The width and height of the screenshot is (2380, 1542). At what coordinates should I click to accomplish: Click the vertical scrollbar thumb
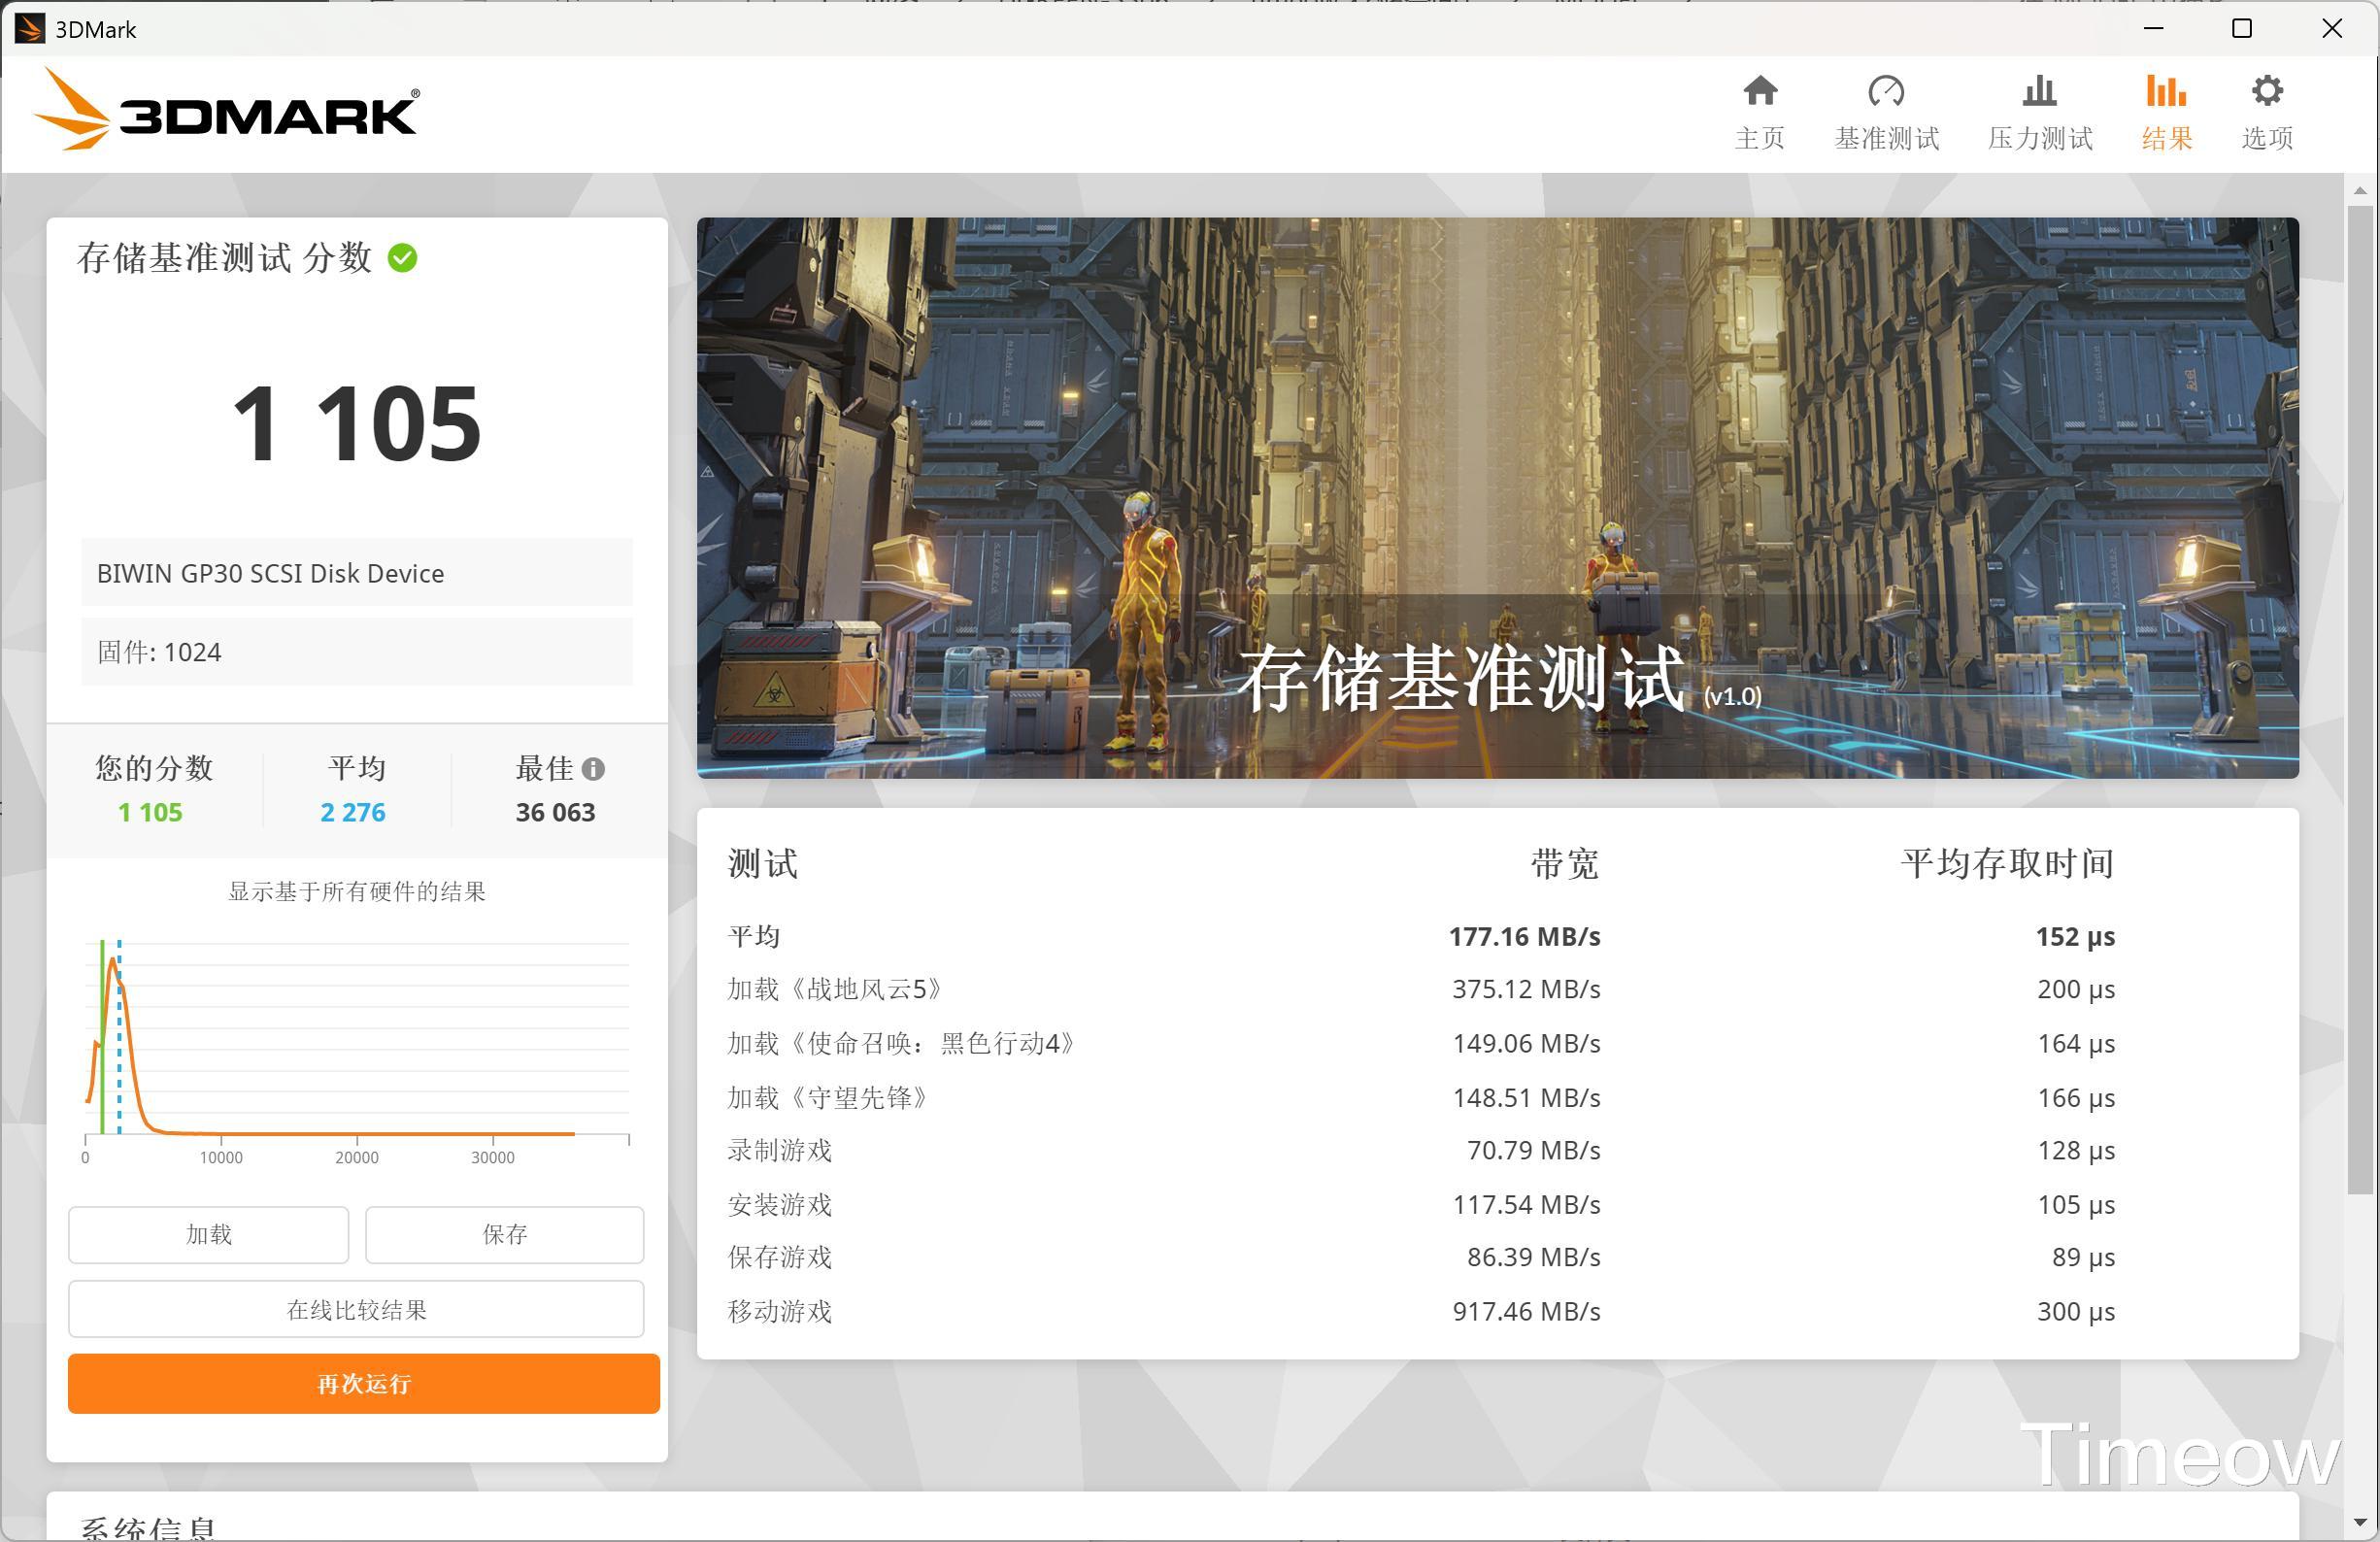2360,700
